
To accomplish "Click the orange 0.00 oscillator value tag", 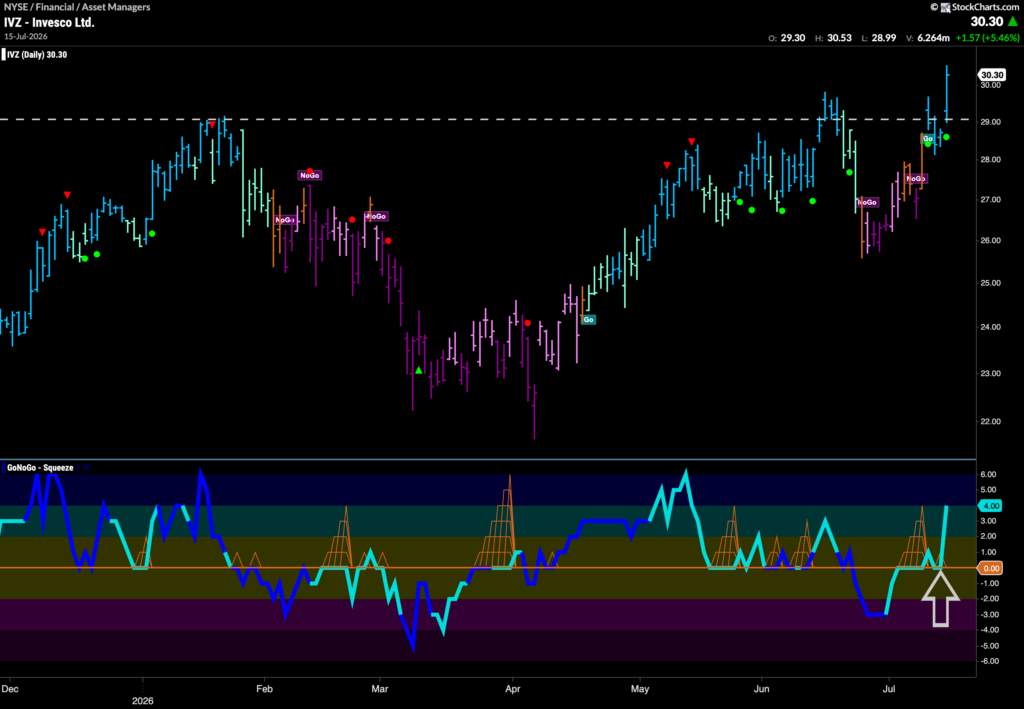I will tap(991, 569).
